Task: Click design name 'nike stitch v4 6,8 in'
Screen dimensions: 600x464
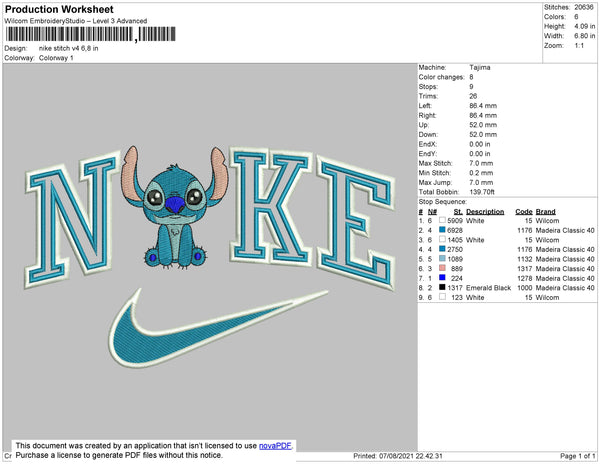Action: 68,48
